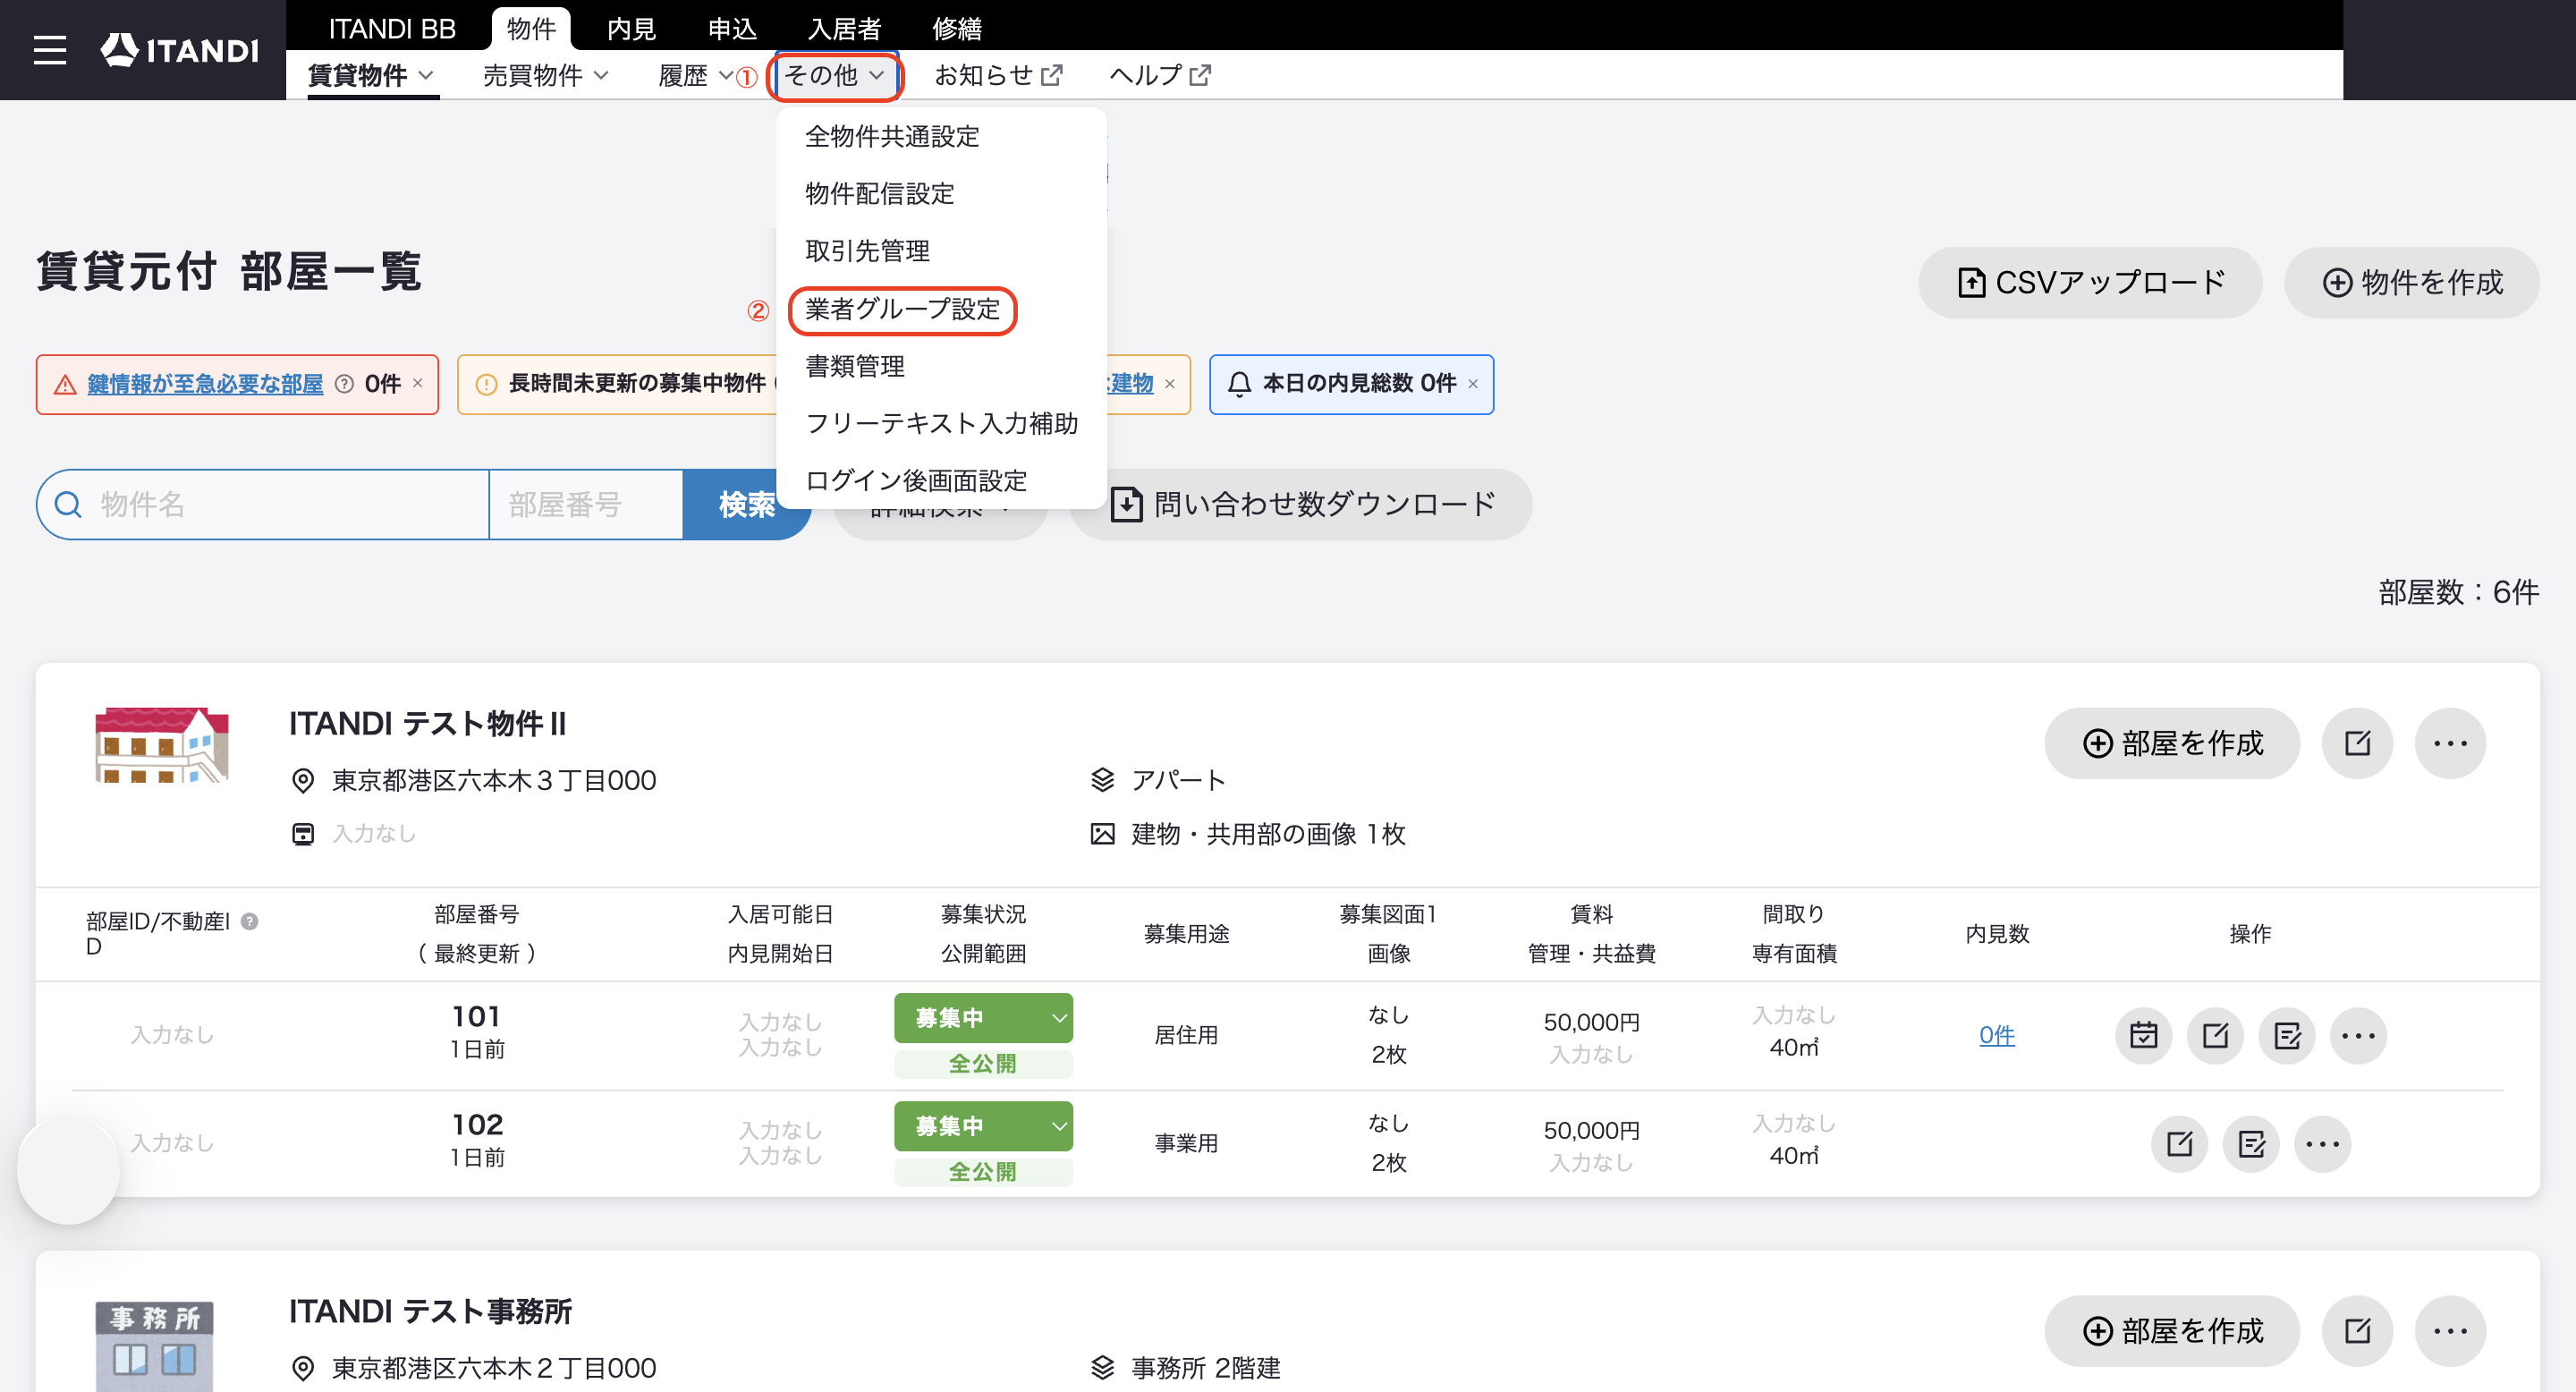This screenshot has width=2576, height=1392.
Task: Select 書類管理 menu item
Action: click(x=855, y=366)
